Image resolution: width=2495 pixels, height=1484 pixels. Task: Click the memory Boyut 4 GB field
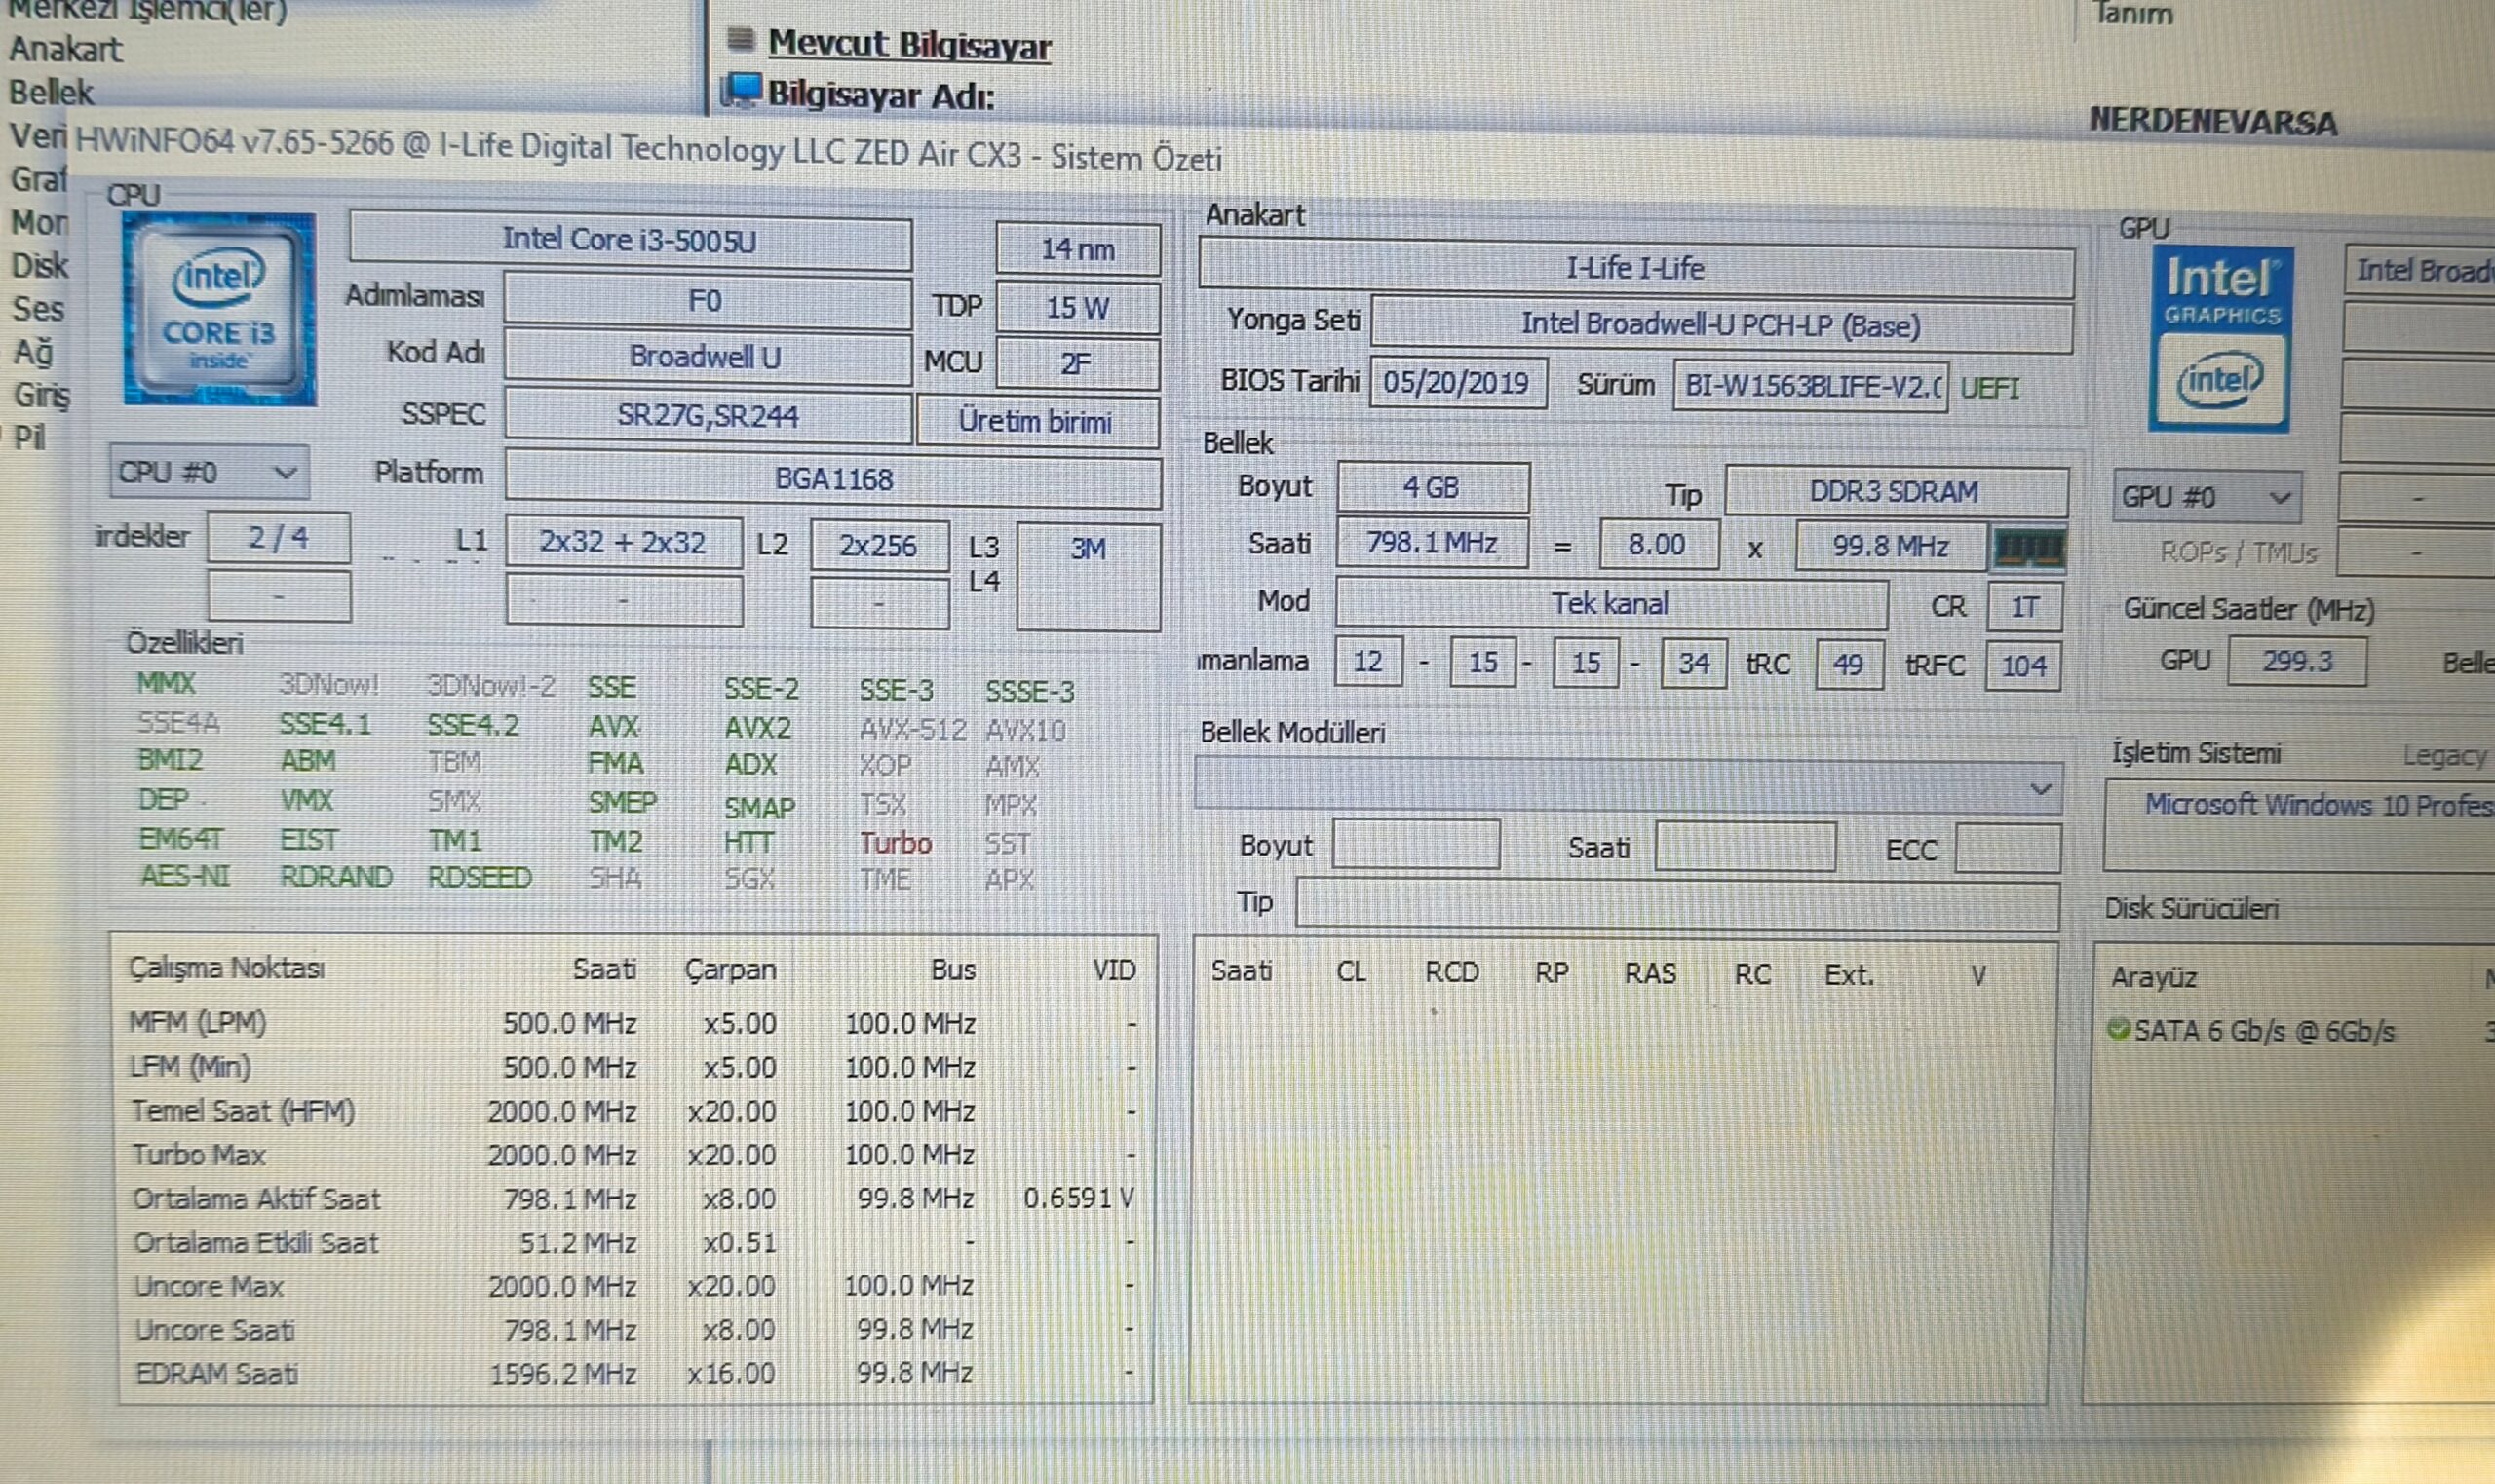(1432, 488)
